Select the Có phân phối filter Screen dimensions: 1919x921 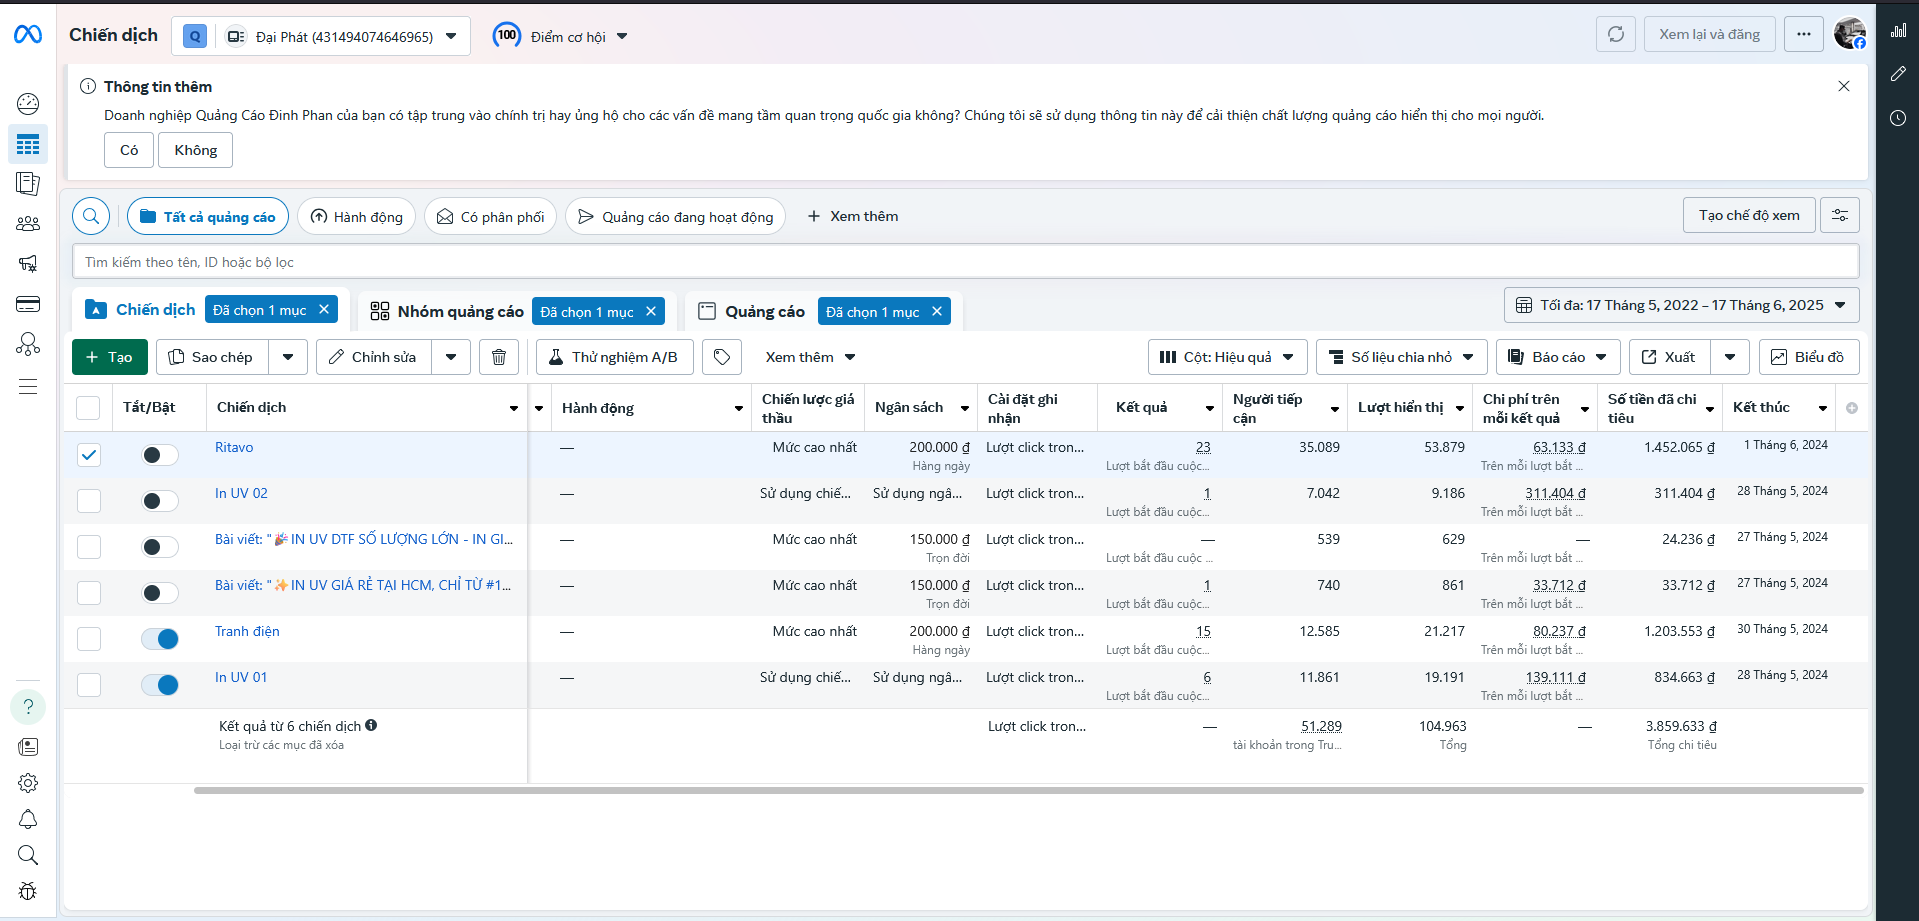click(x=491, y=216)
